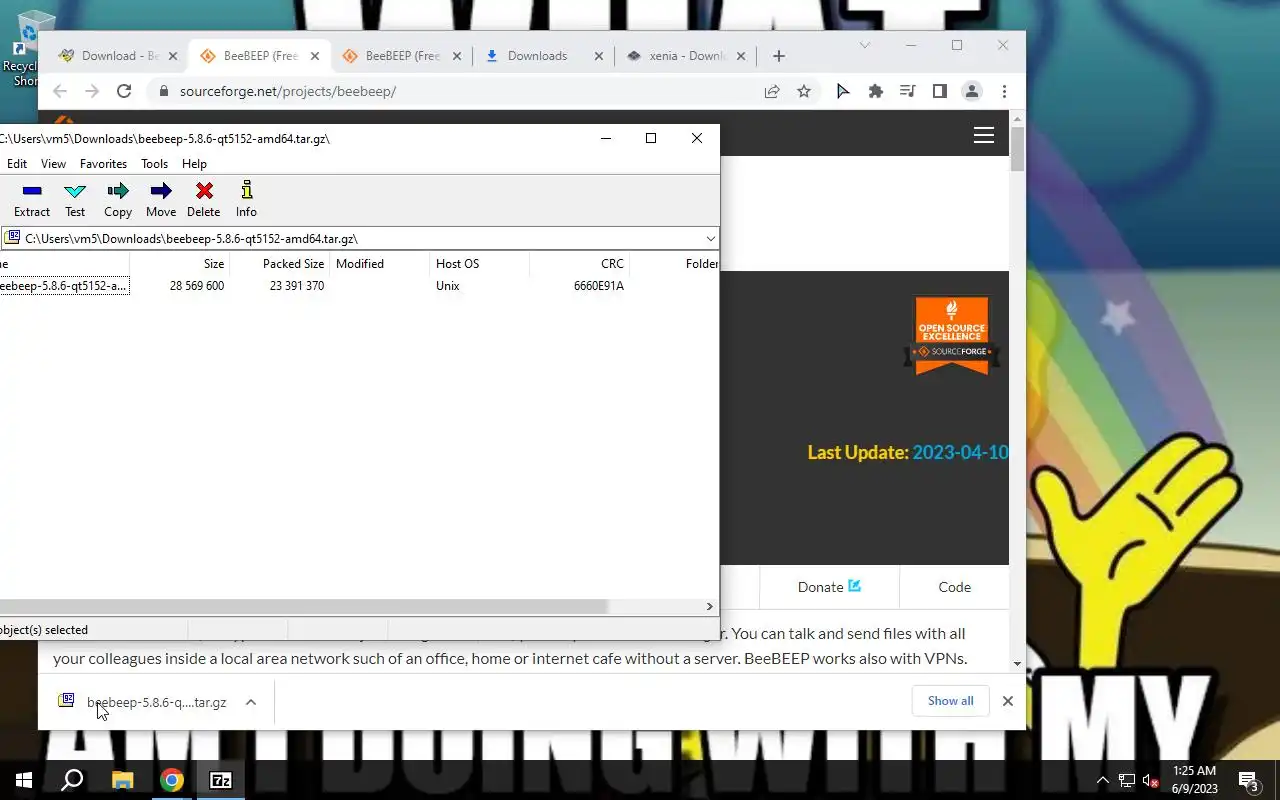1280x800 pixels.
Task: Switch to the xenia - Downloads browser tab
Action: (688, 56)
